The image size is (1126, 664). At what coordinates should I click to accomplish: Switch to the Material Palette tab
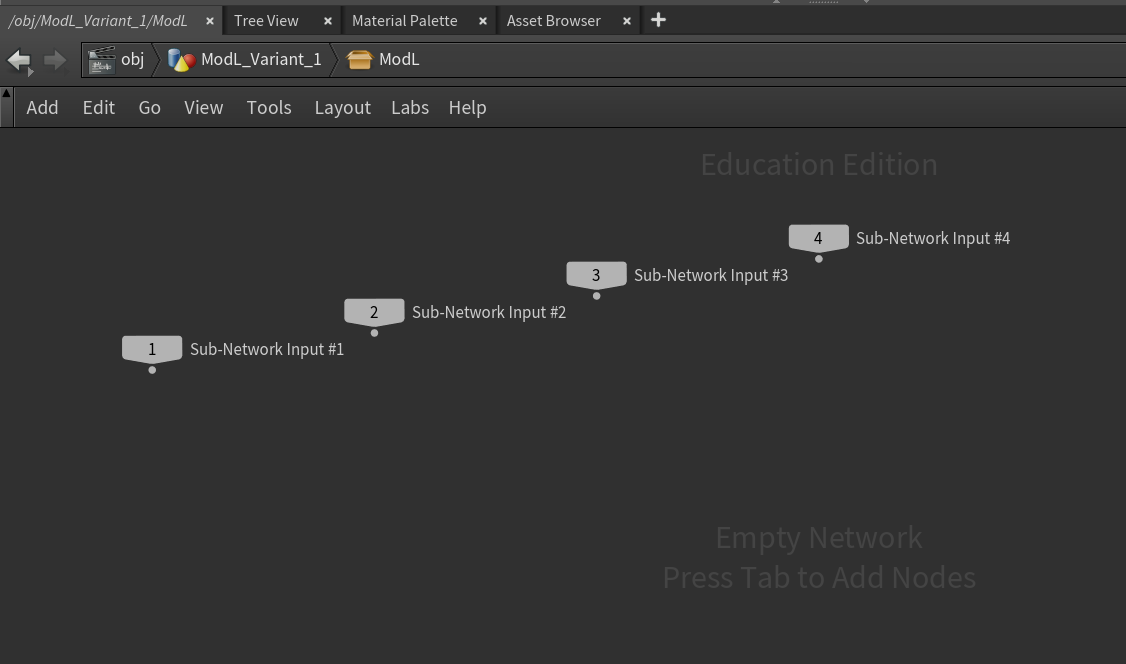(x=404, y=21)
